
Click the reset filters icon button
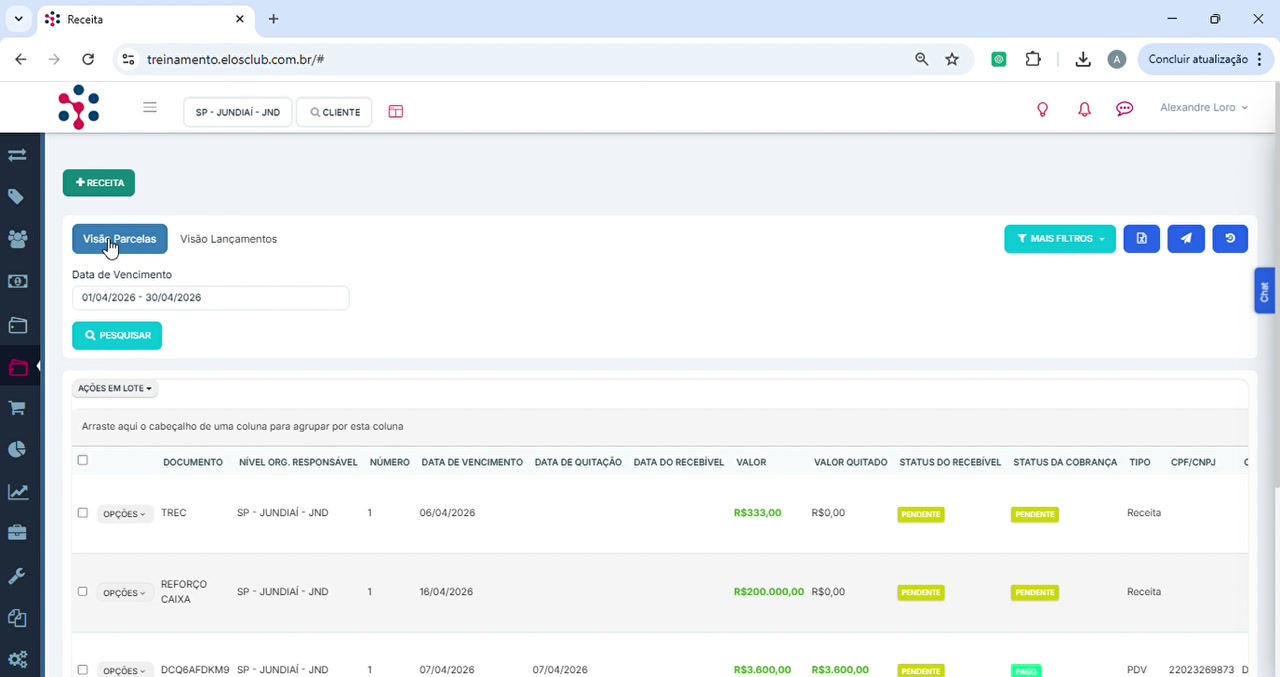(1230, 239)
